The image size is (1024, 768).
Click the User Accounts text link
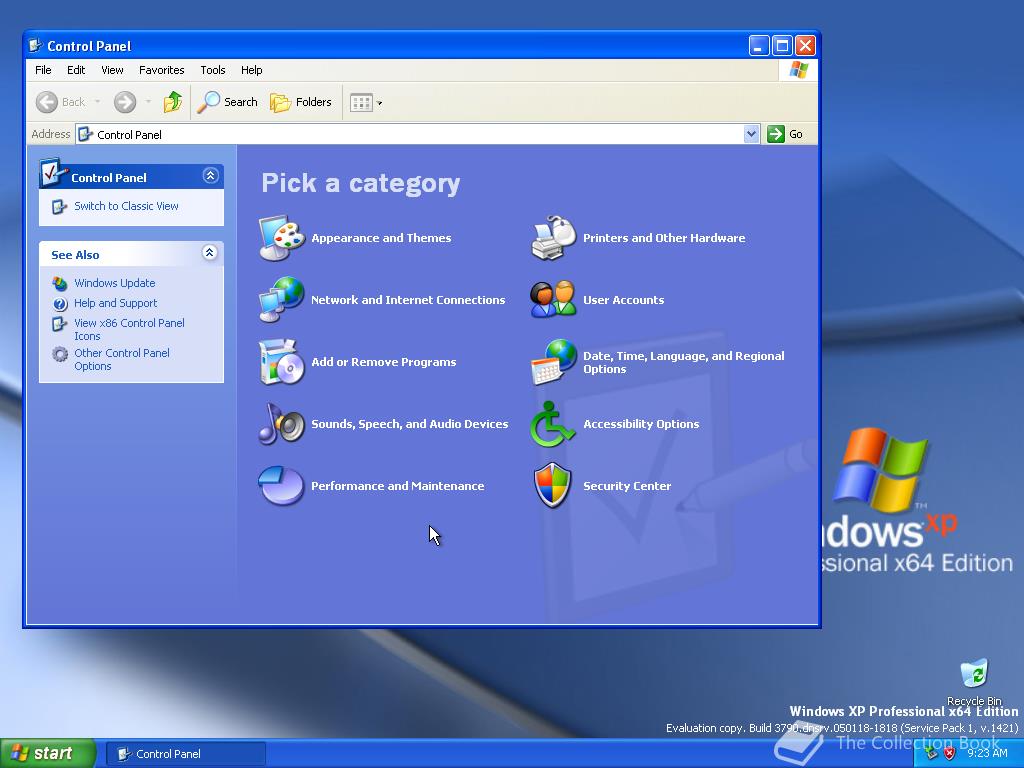pos(624,300)
